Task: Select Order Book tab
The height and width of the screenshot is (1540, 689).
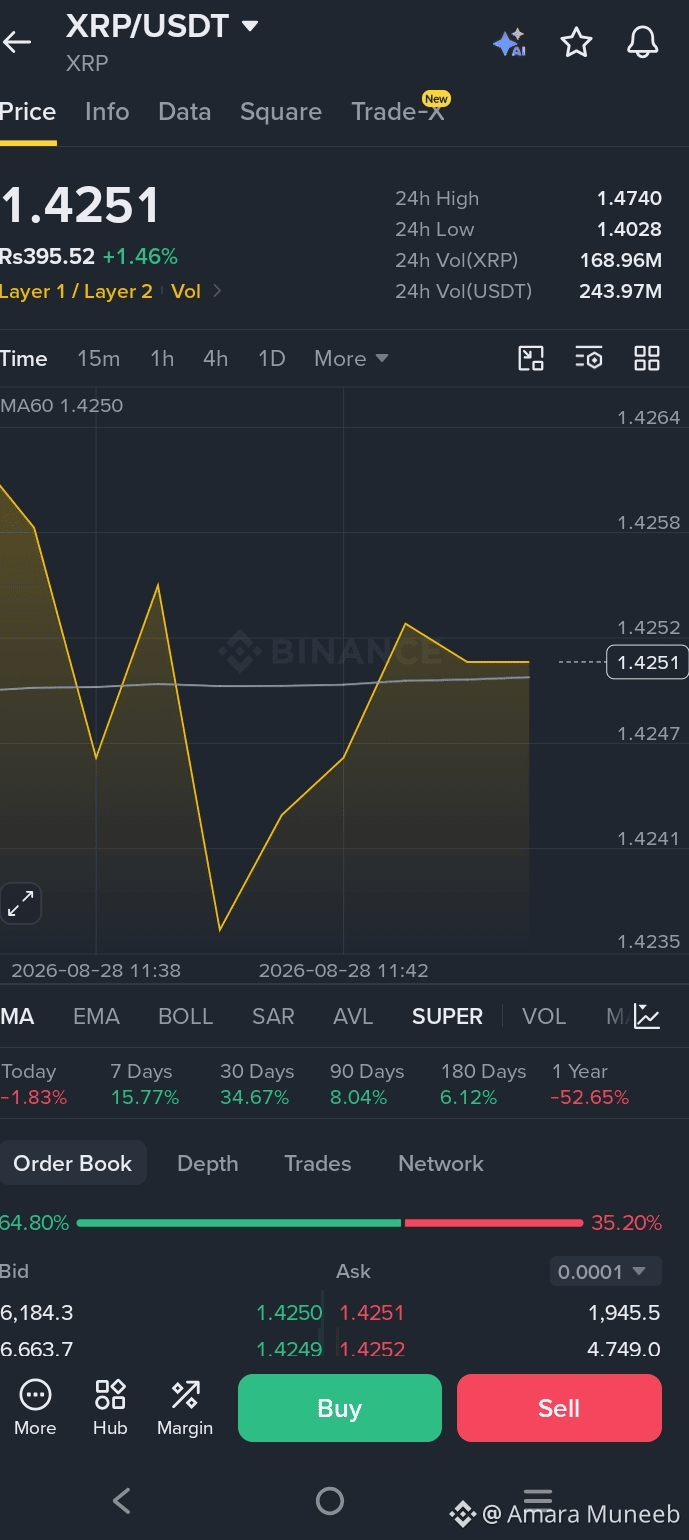Action: coord(73,1163)
